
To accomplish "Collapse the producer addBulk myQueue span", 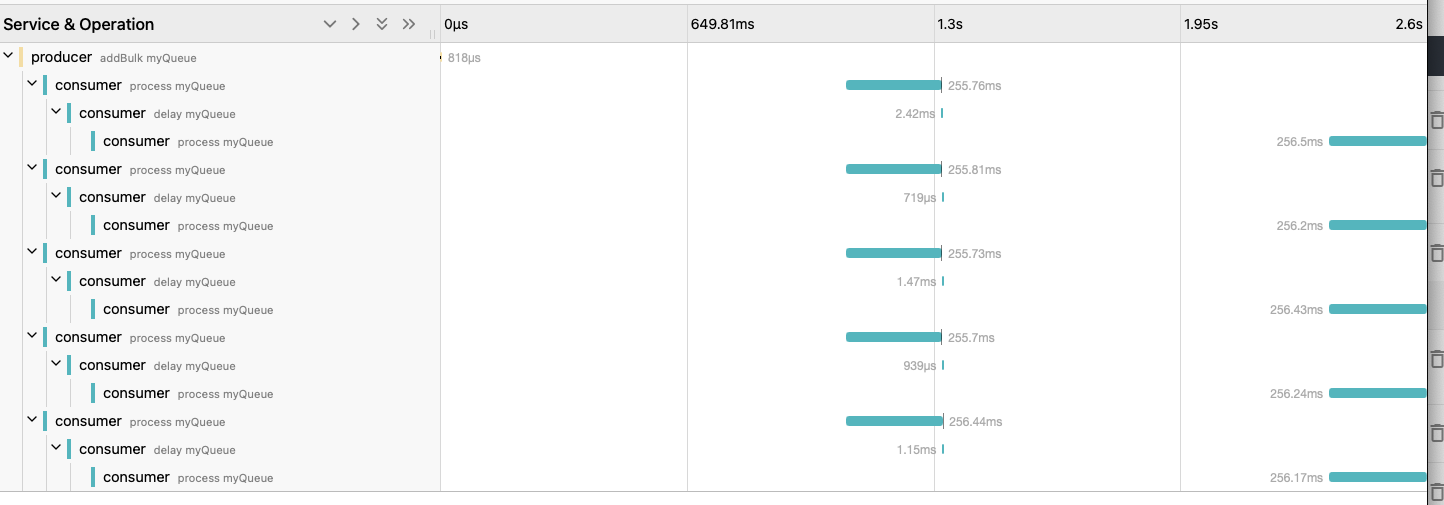I will pyautogui.click(x=9, y=57).
